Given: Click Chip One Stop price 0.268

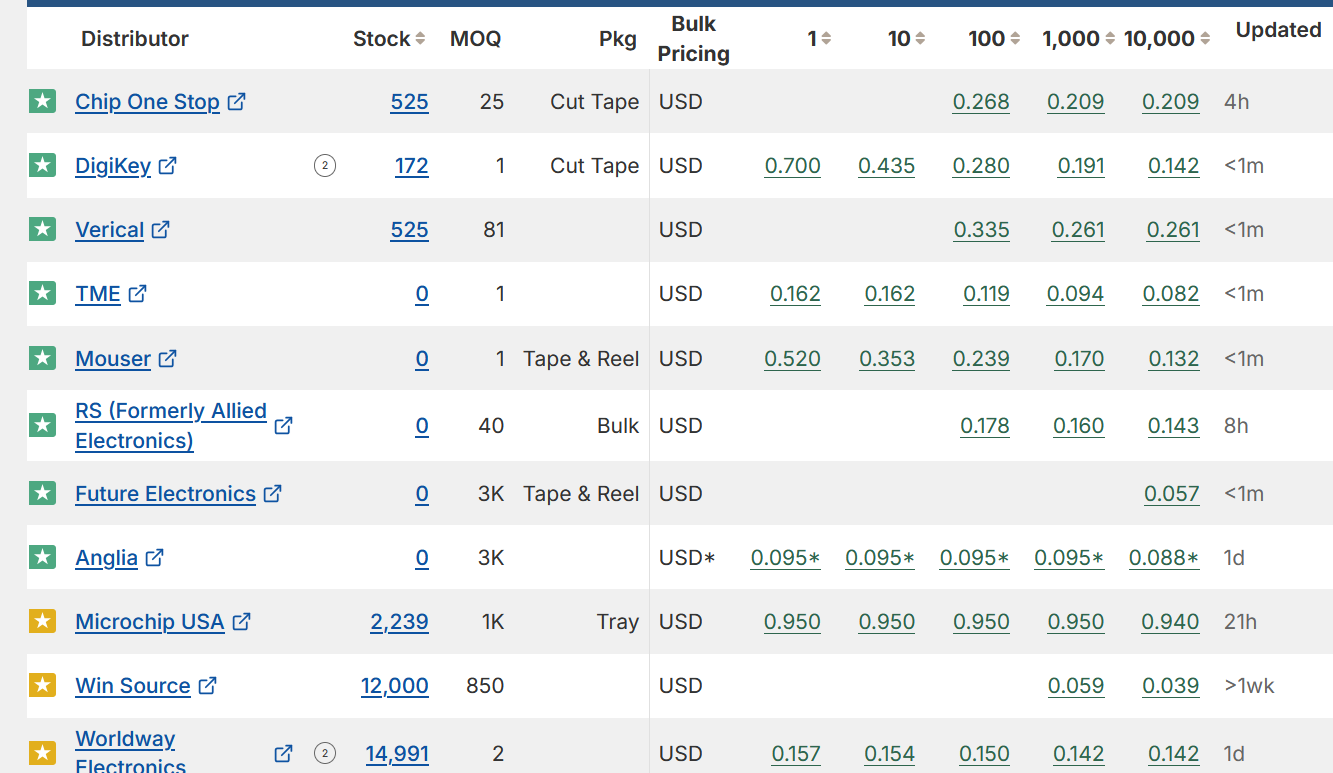Looking at the screenshot, I should pyautogui.click(x=981, y=102).
